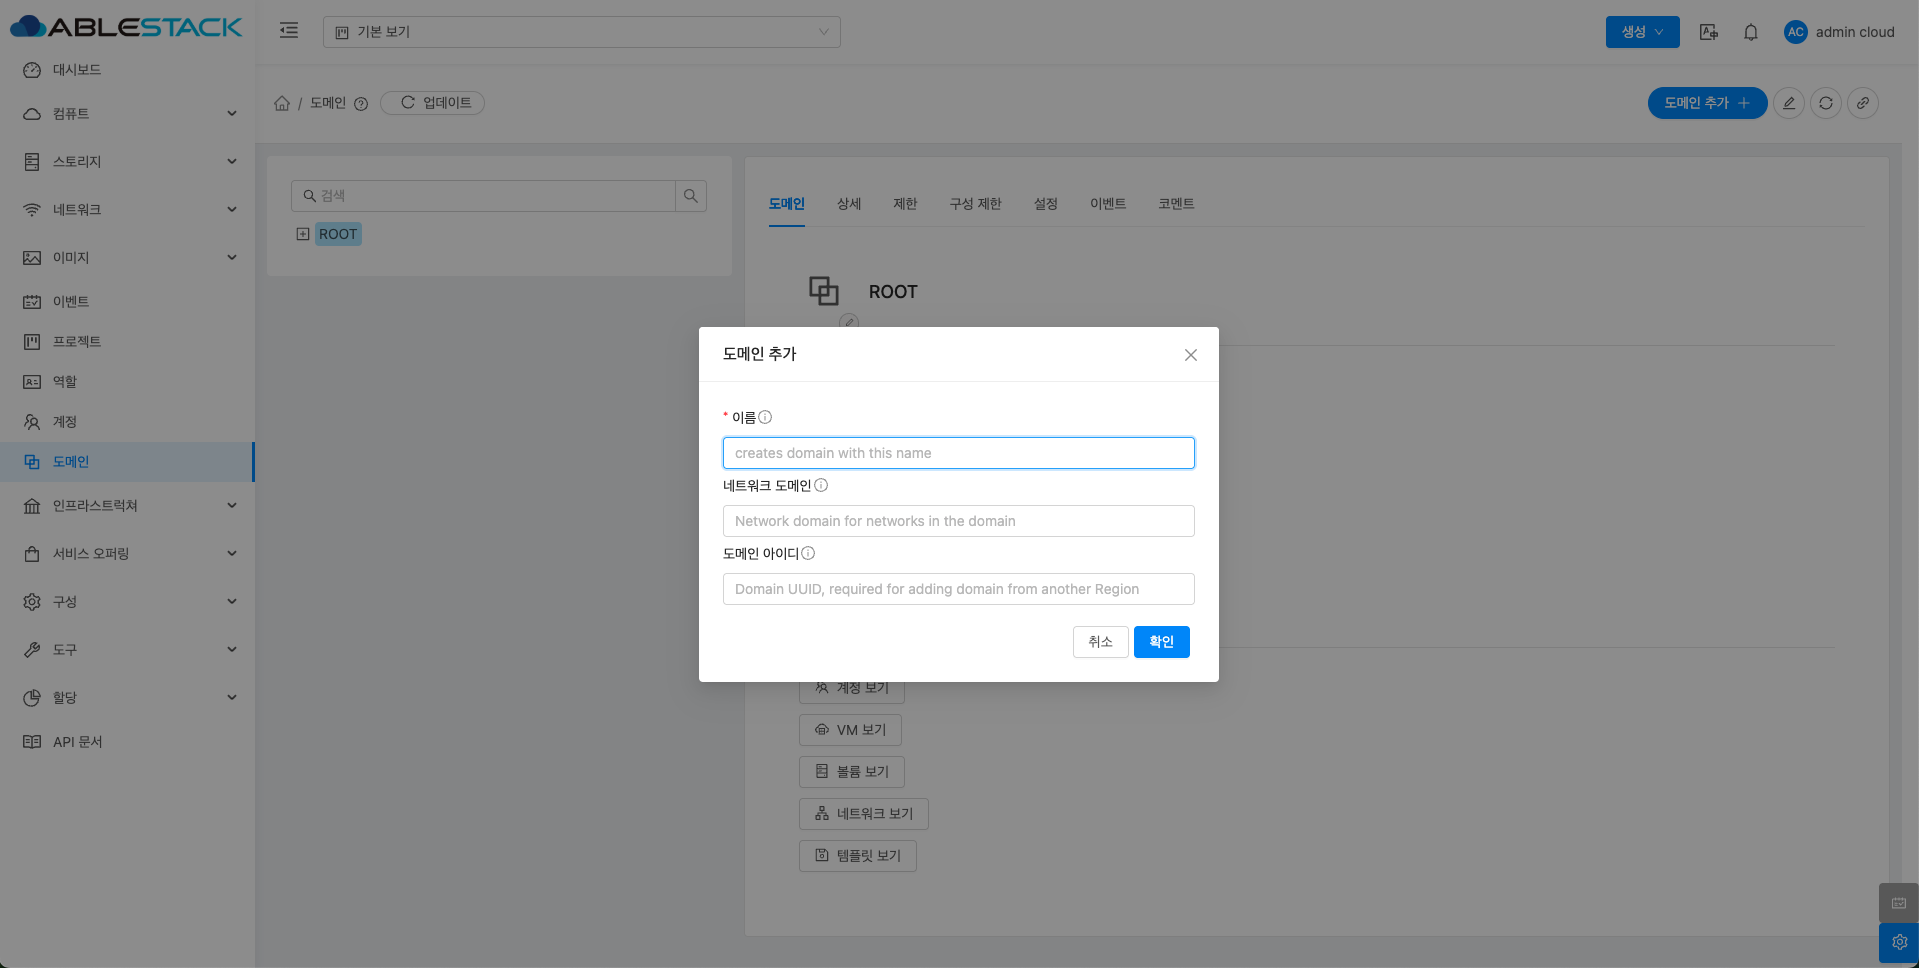Click the settings gear icon at bottom right
The width and height of the screenshot is (1919, 968).
click(x=1899, y=942)
